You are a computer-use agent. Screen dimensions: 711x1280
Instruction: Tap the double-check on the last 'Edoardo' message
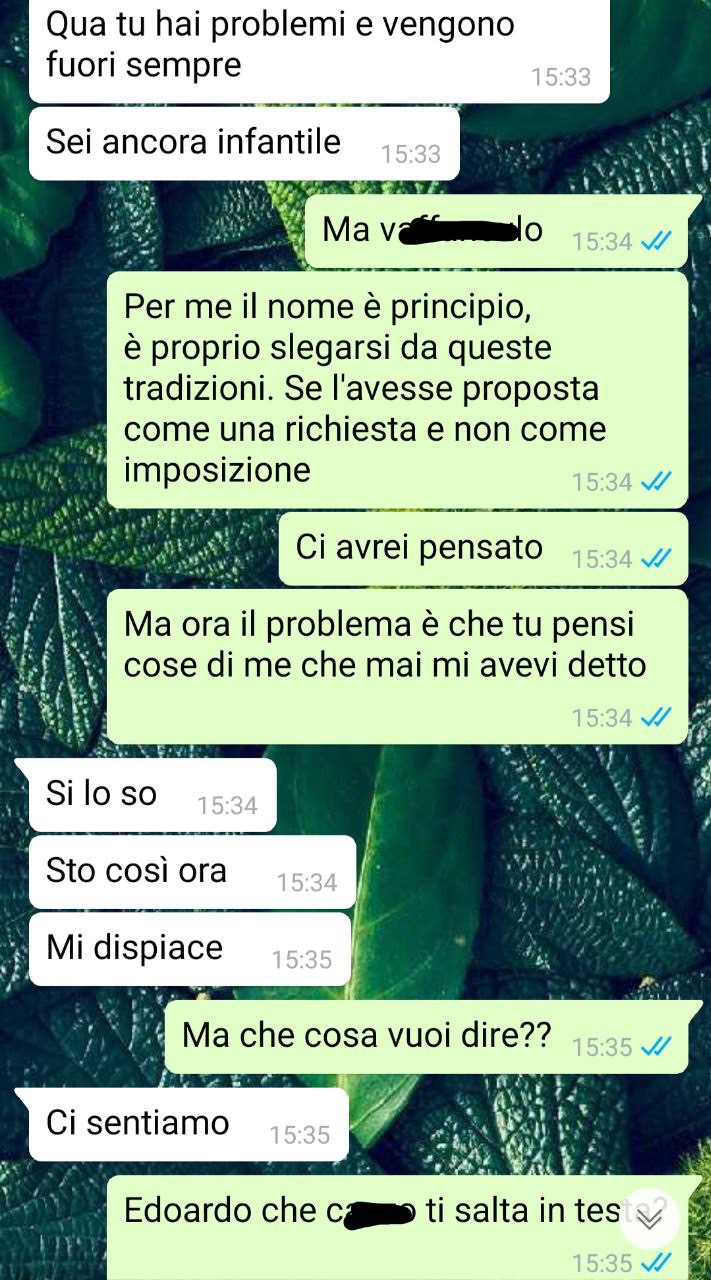point(655,1260)
